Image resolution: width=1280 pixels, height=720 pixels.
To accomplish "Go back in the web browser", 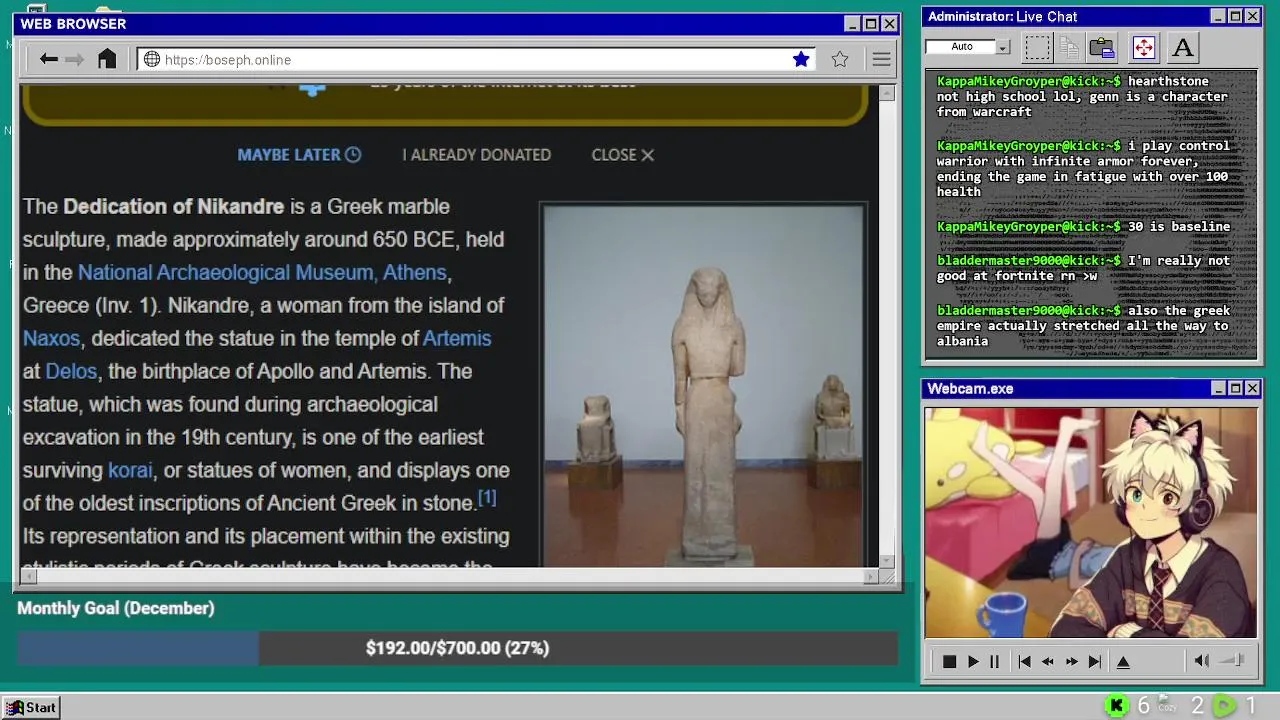I will click(x=48, y=59).
